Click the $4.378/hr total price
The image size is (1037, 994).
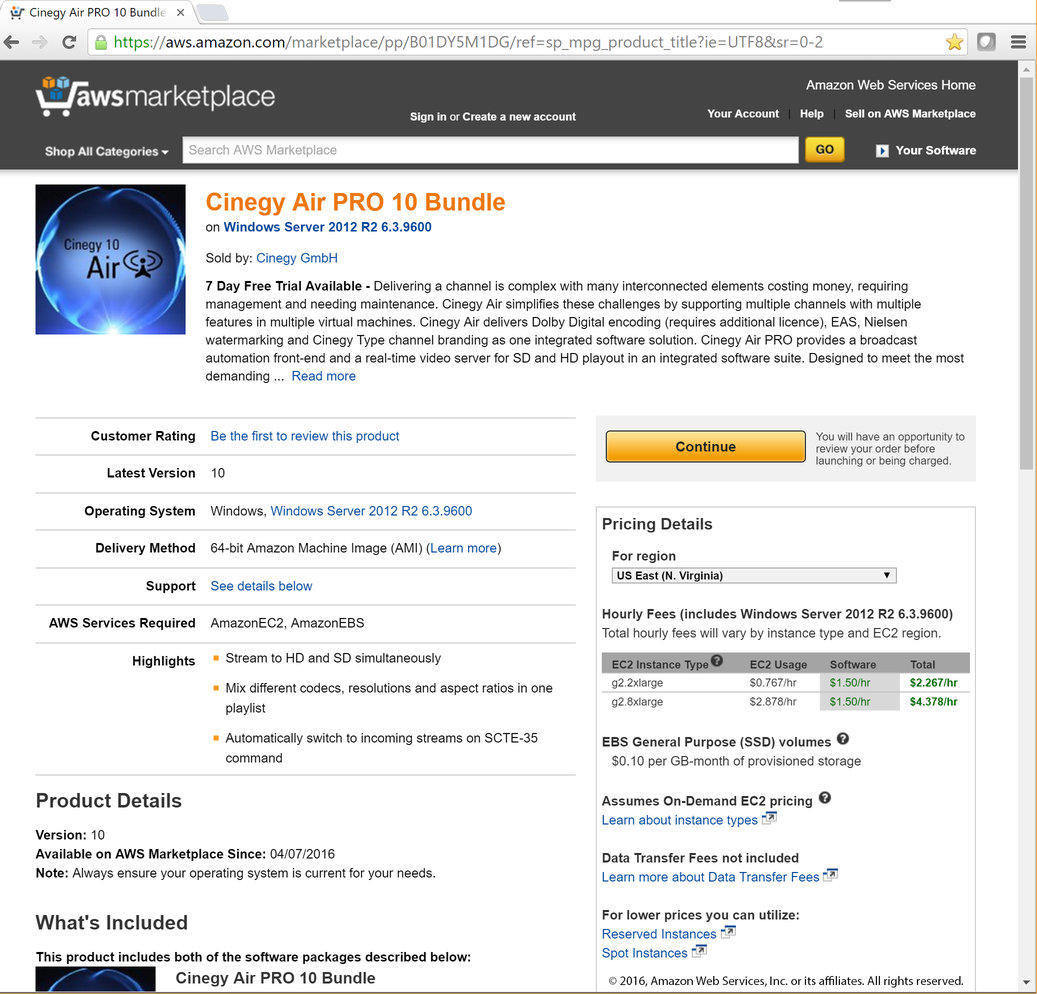933,702
